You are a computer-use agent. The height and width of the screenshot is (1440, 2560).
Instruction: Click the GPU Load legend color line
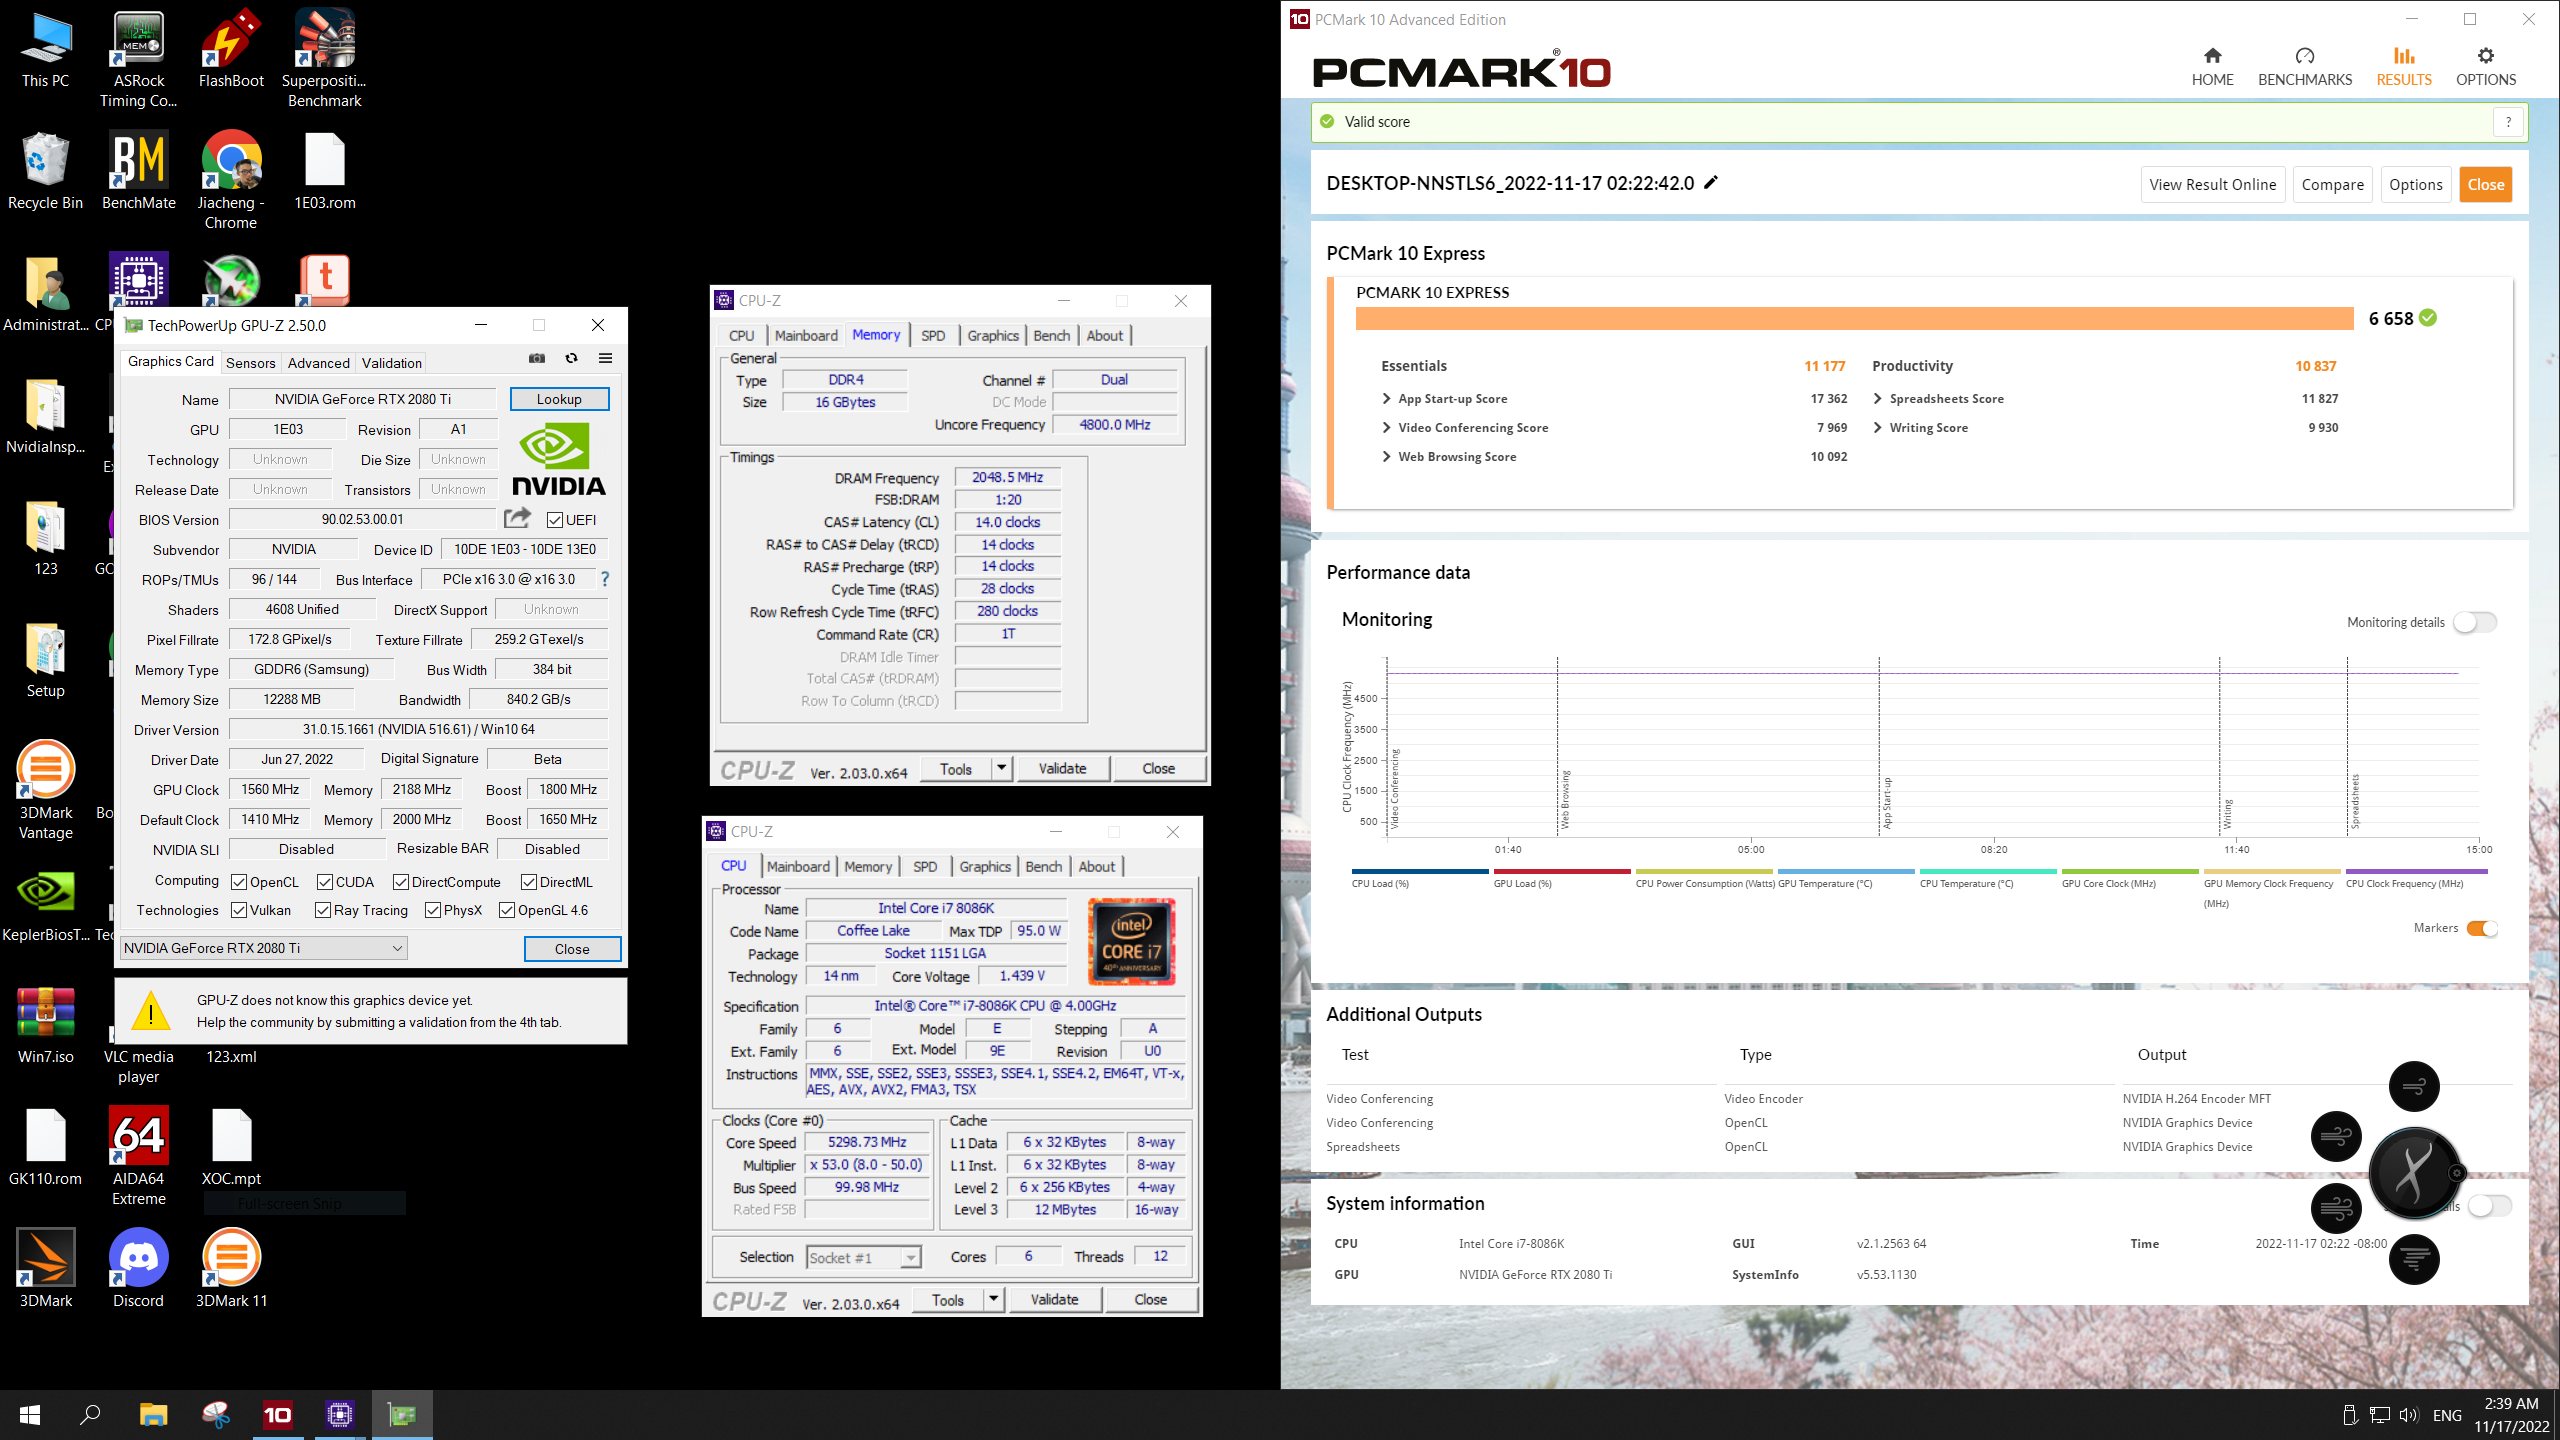(x=1562, y=872)
